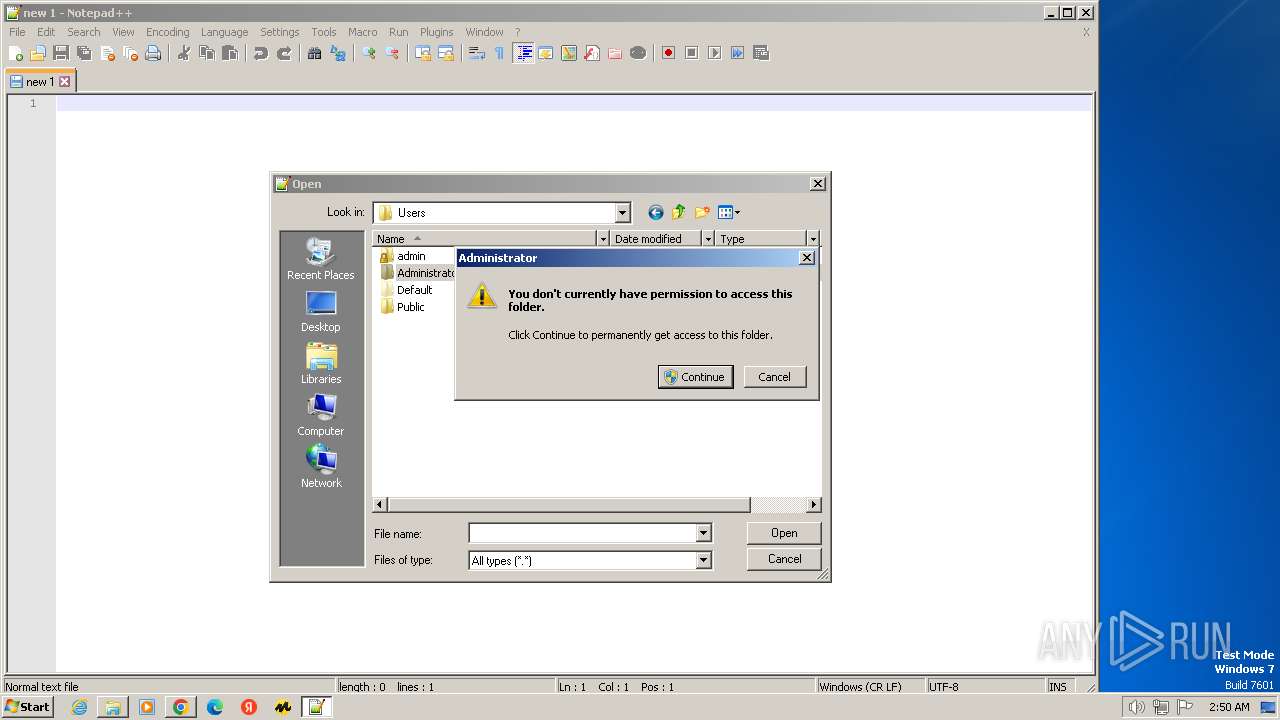1280x720 pixels.
Task: Click the Cut scissors icon
Action: coord(184,53)
